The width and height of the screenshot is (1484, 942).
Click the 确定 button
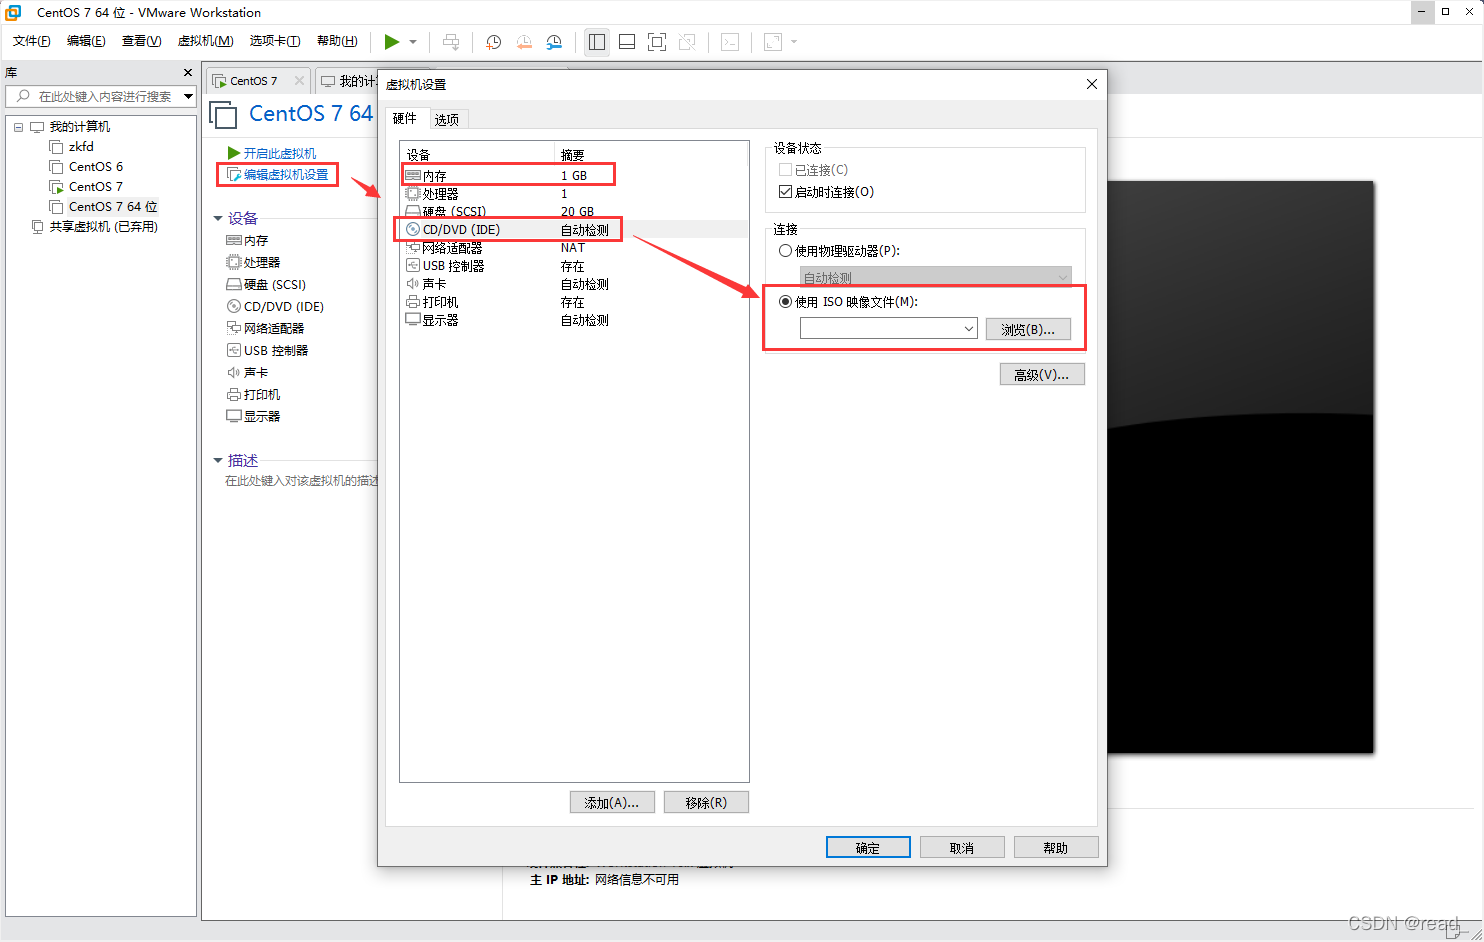pos(868,847)
